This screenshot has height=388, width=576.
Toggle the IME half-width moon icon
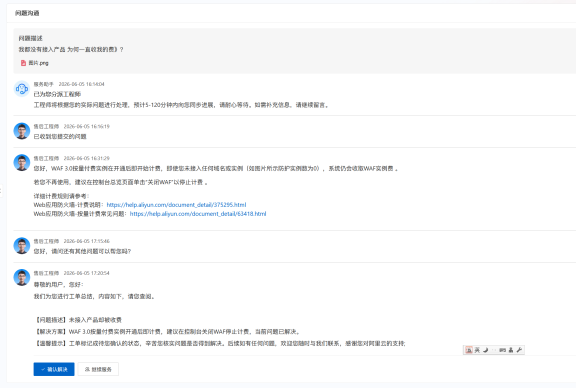click(485, 350)
